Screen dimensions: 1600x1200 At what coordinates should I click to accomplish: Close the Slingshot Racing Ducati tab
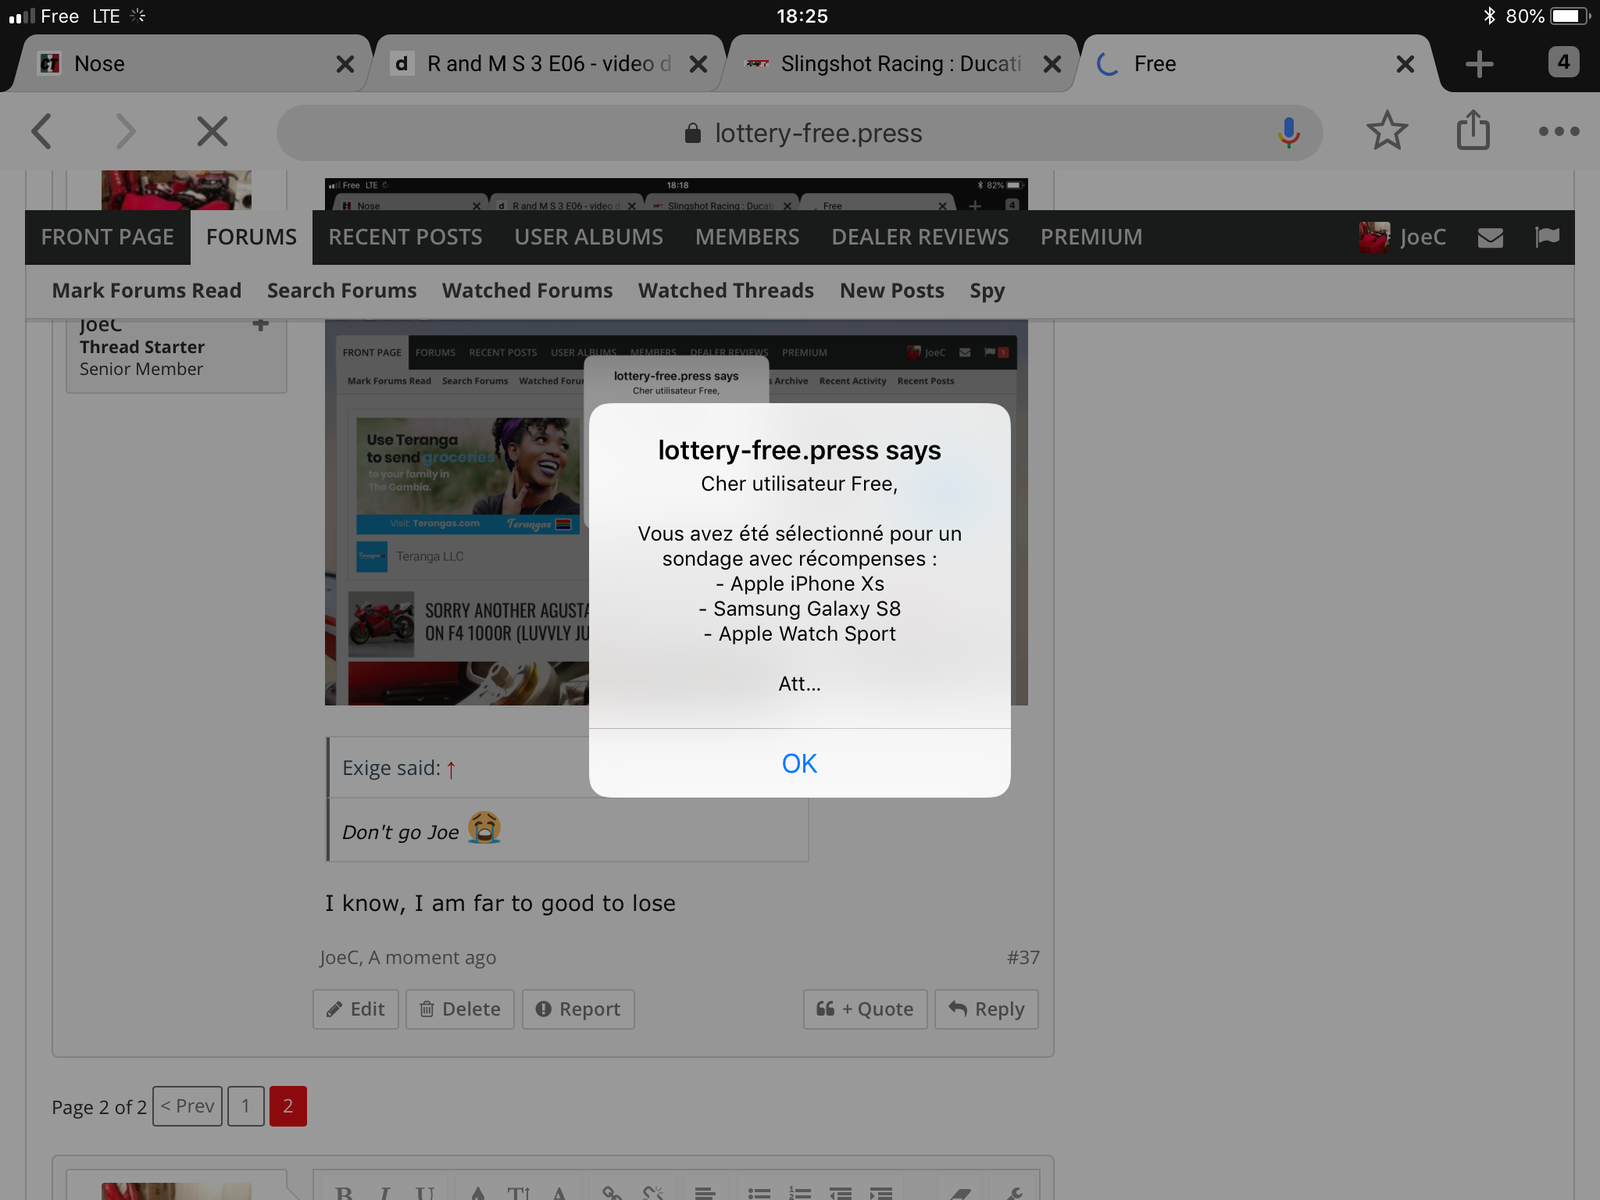(x=1052, y=64)
